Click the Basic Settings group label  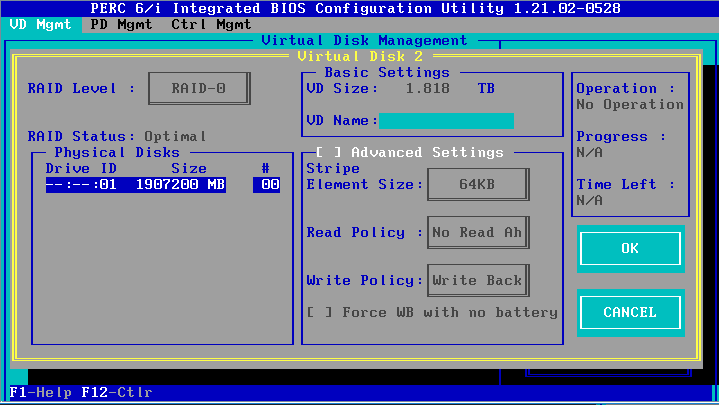[387, 72]
